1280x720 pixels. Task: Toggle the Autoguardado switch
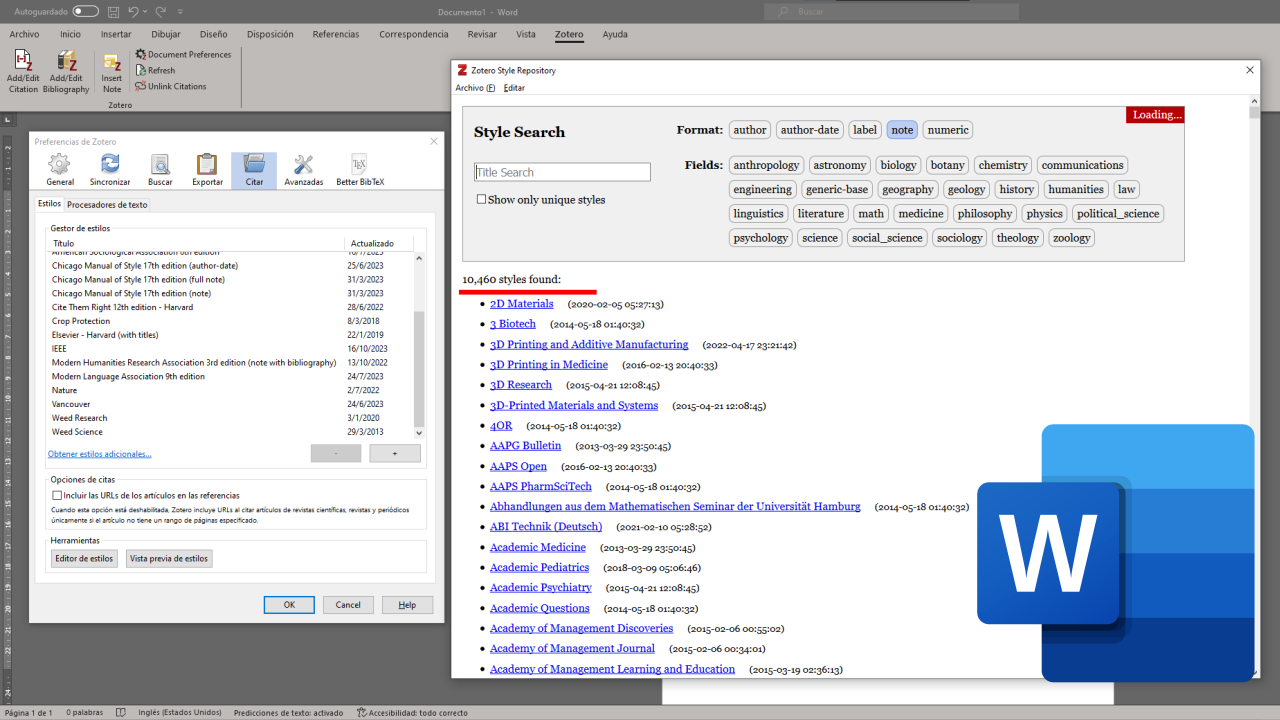pos(86,11)
